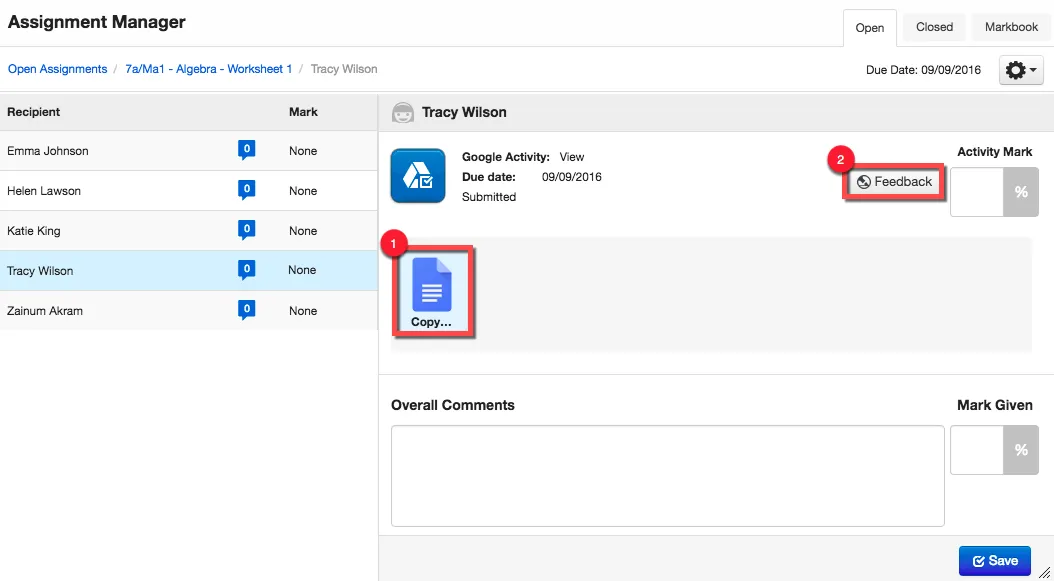Click the Due Date: 09/09/2016 header text
The height and width of the screenshot is (581, 1054).
[x=924, y=70]
